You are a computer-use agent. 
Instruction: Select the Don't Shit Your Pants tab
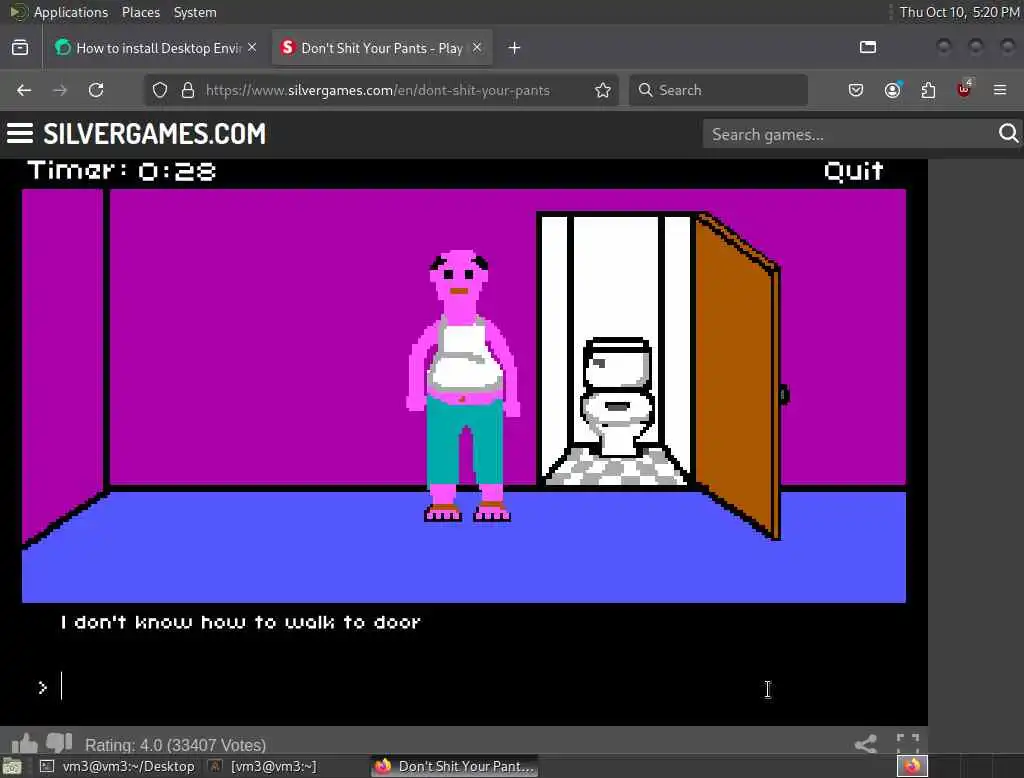(383, 48)
